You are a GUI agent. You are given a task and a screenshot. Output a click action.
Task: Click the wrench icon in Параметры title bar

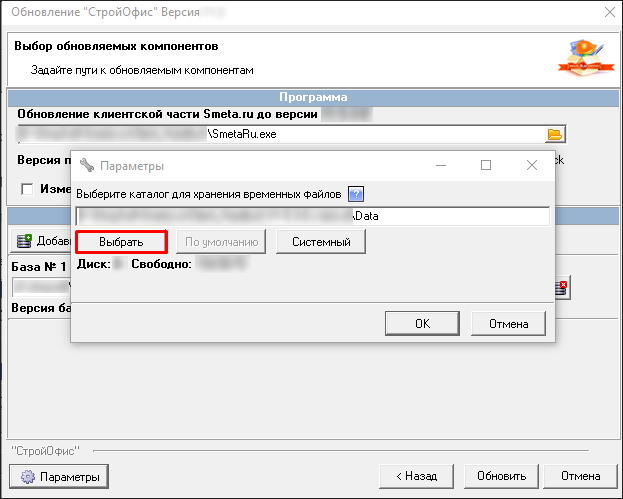[86, 166]
